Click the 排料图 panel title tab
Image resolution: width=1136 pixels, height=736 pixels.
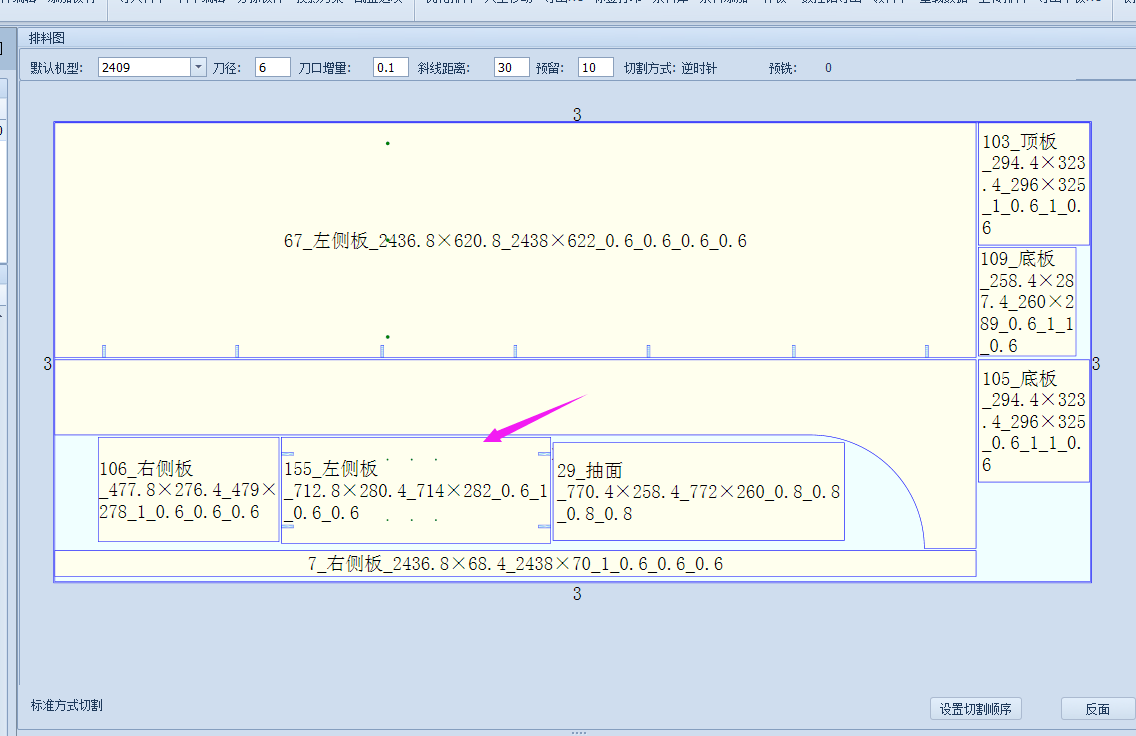tap(46, 38)
